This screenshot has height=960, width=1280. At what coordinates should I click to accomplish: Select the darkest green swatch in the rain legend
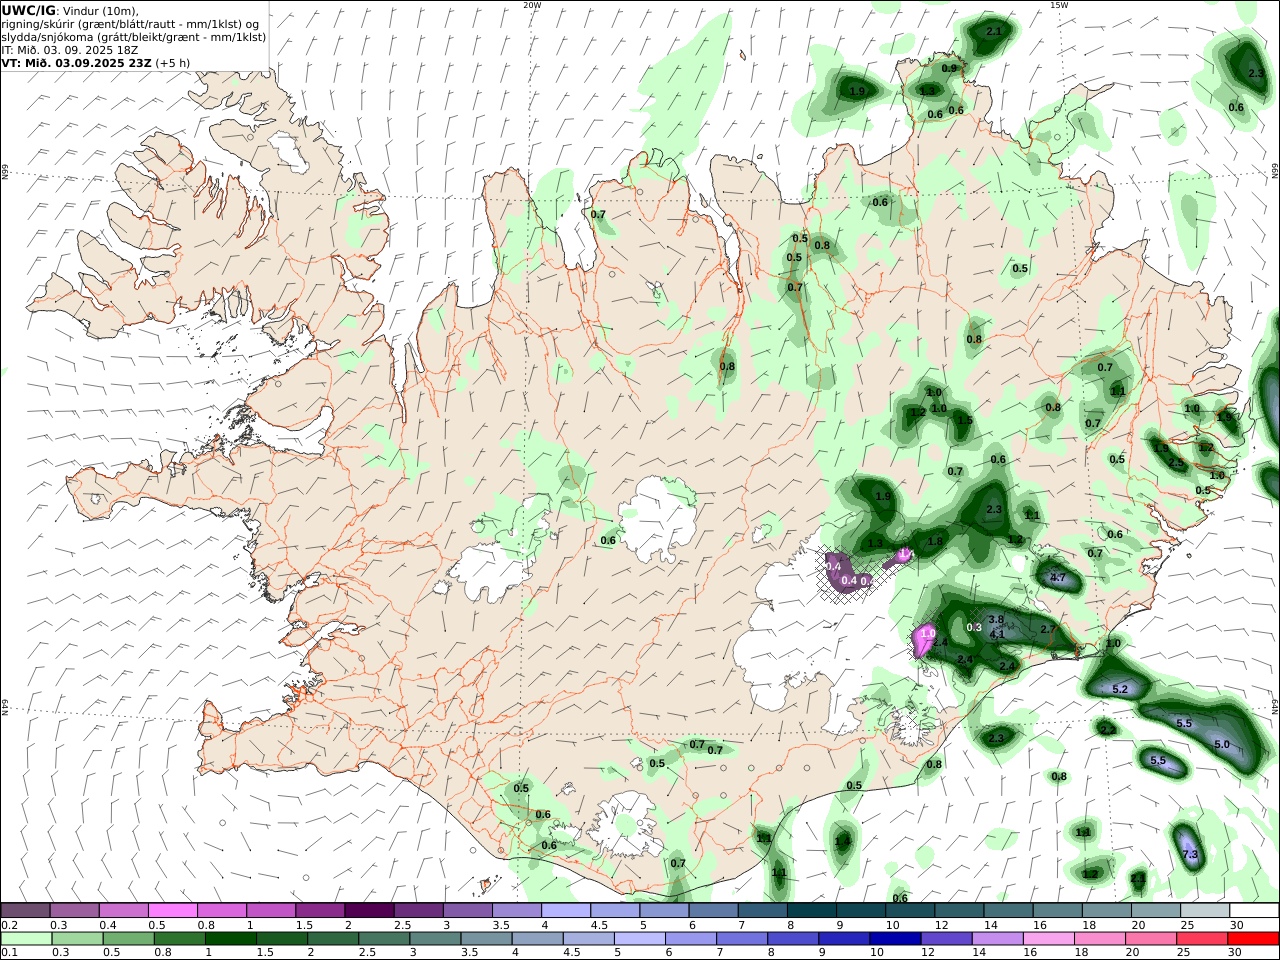[230, 939]
